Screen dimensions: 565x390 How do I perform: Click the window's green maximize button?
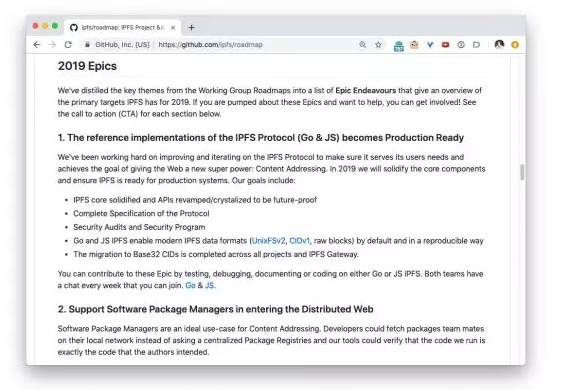pyautogui.click(x=55, y=26)
